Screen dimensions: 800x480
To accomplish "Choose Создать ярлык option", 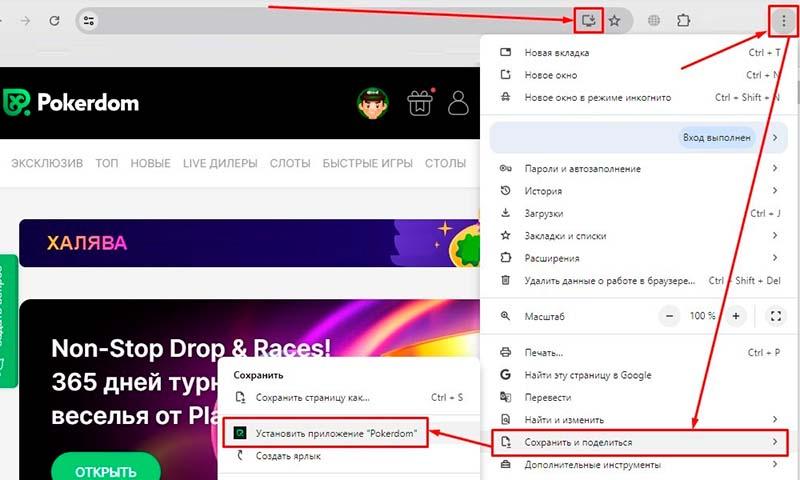I will click(349, 456).
